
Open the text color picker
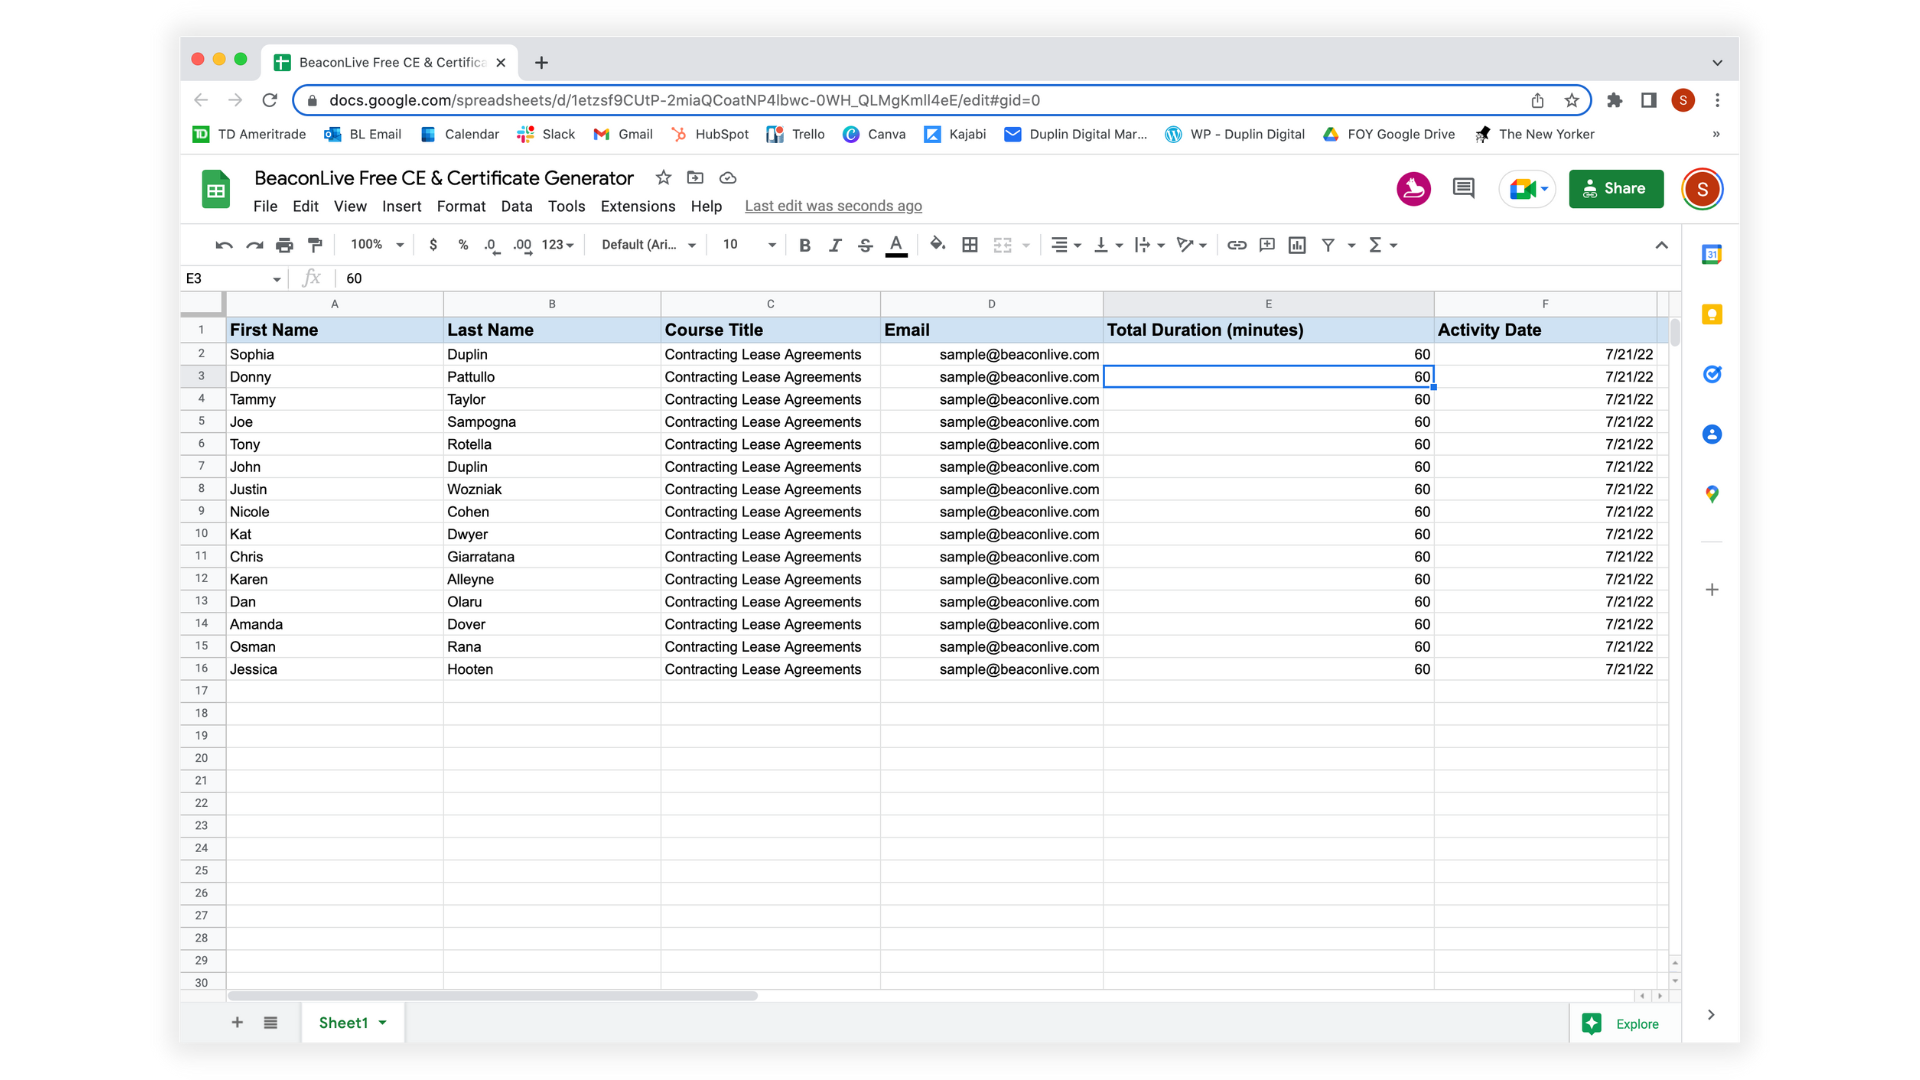pyautogui.click(x=897, y=245)
